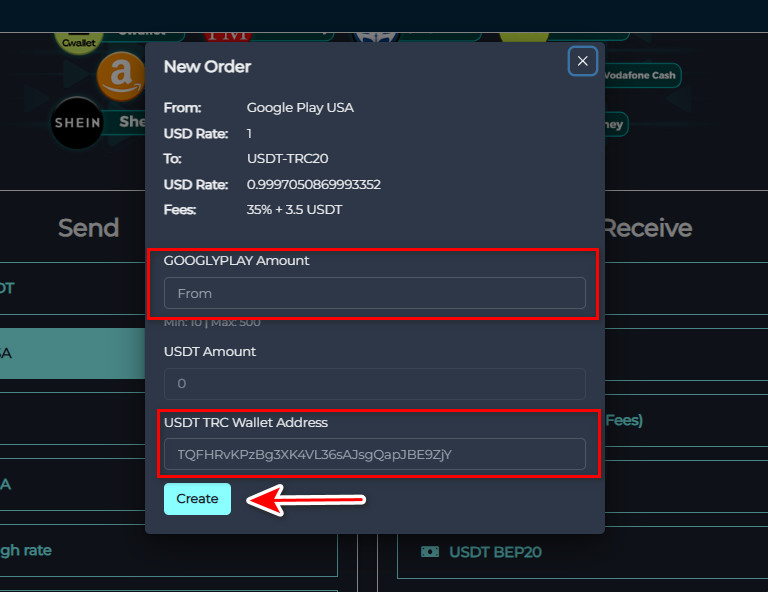Close the New Order dialog
768x592 pixels.
click(582, 61)
